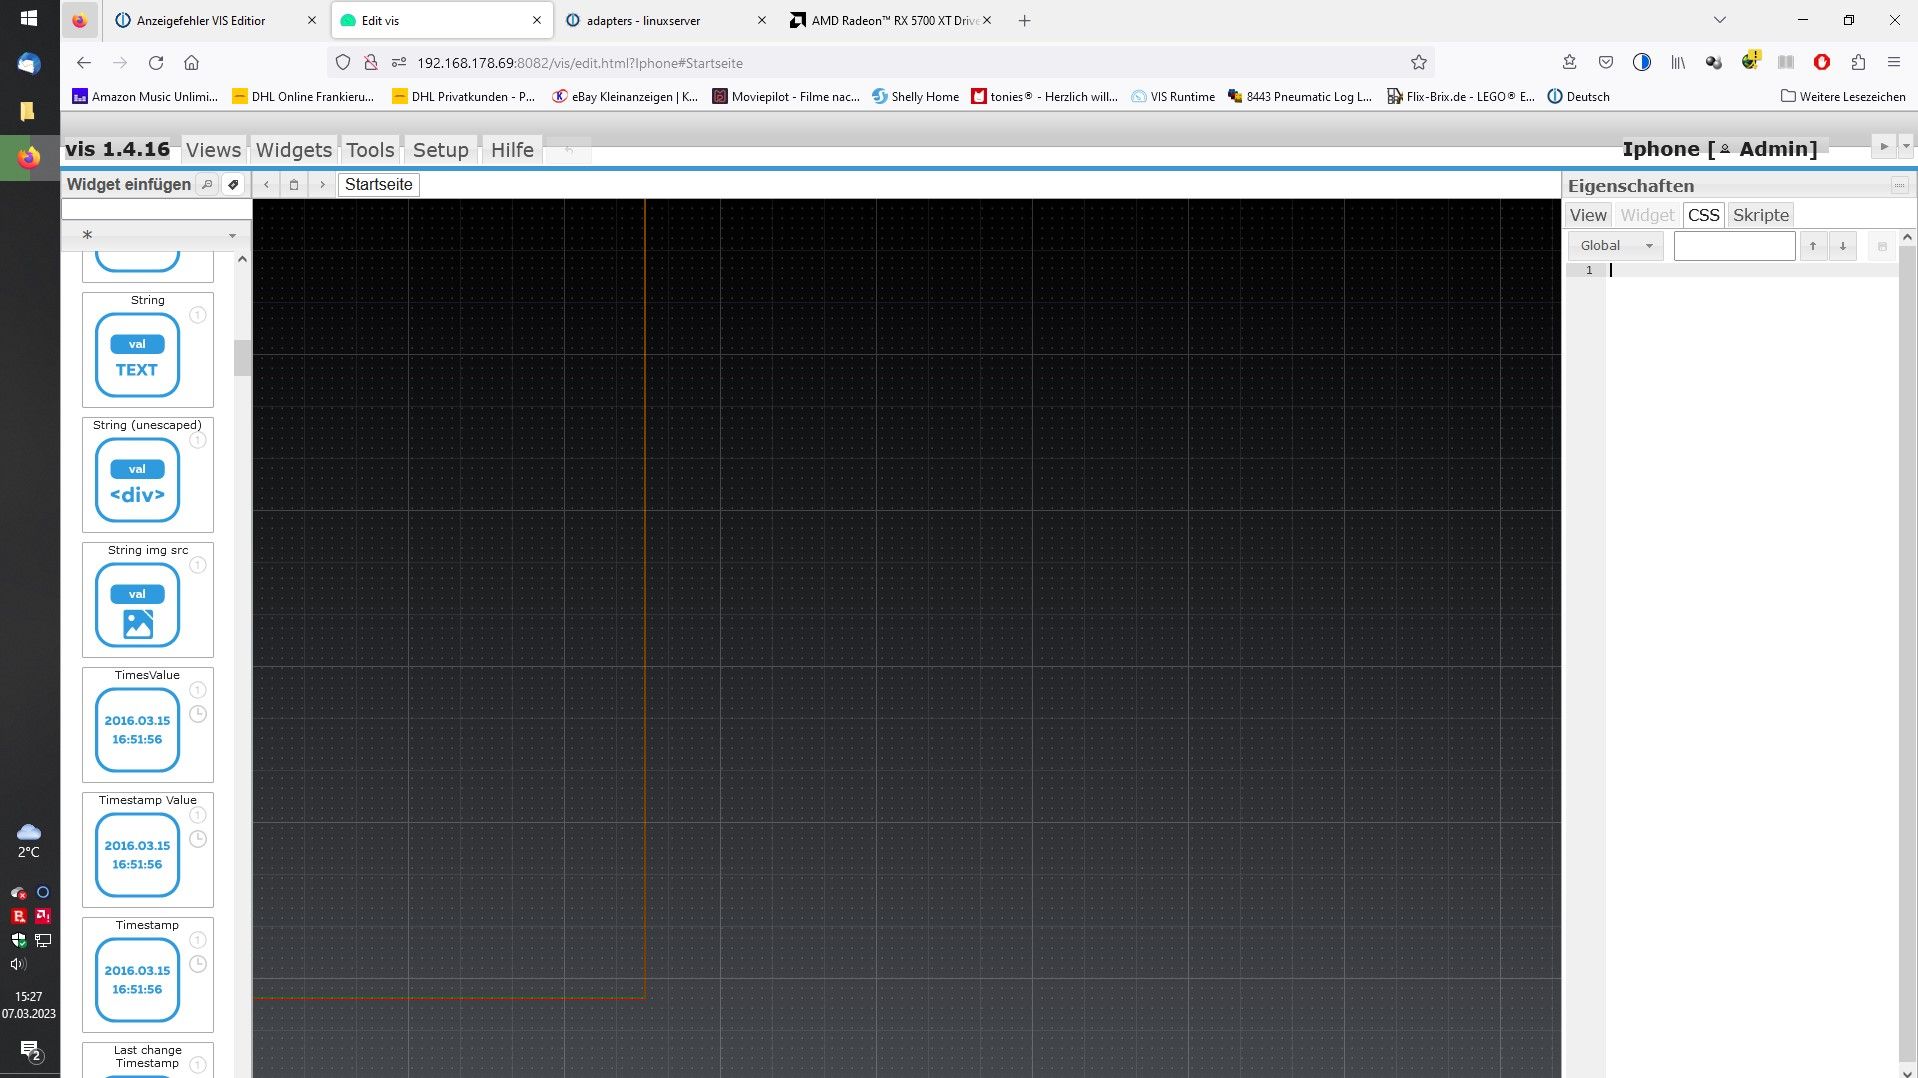
Task: Click the down arrow in CSS search controls
Action: tap(1842, 245)
